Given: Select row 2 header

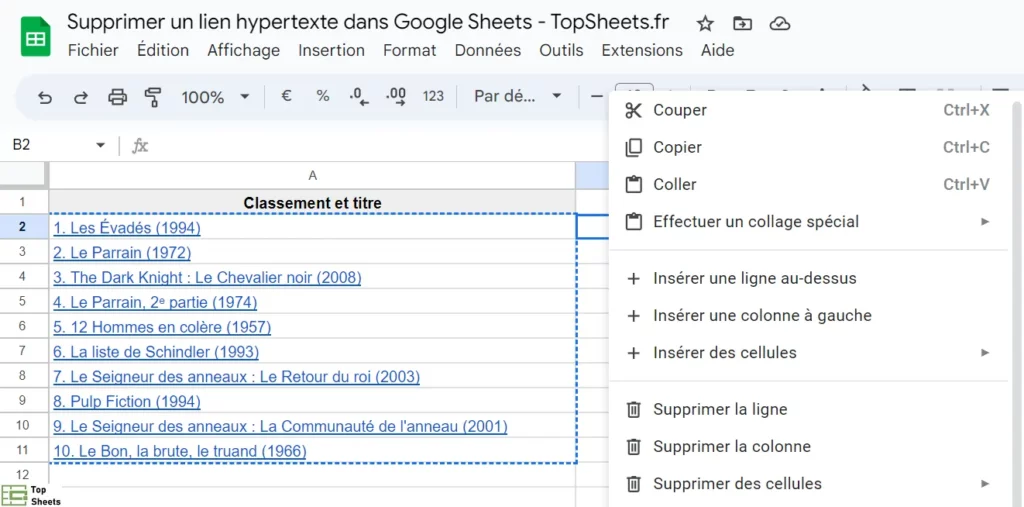Looking at the screenshot, I should pos(24,227).
